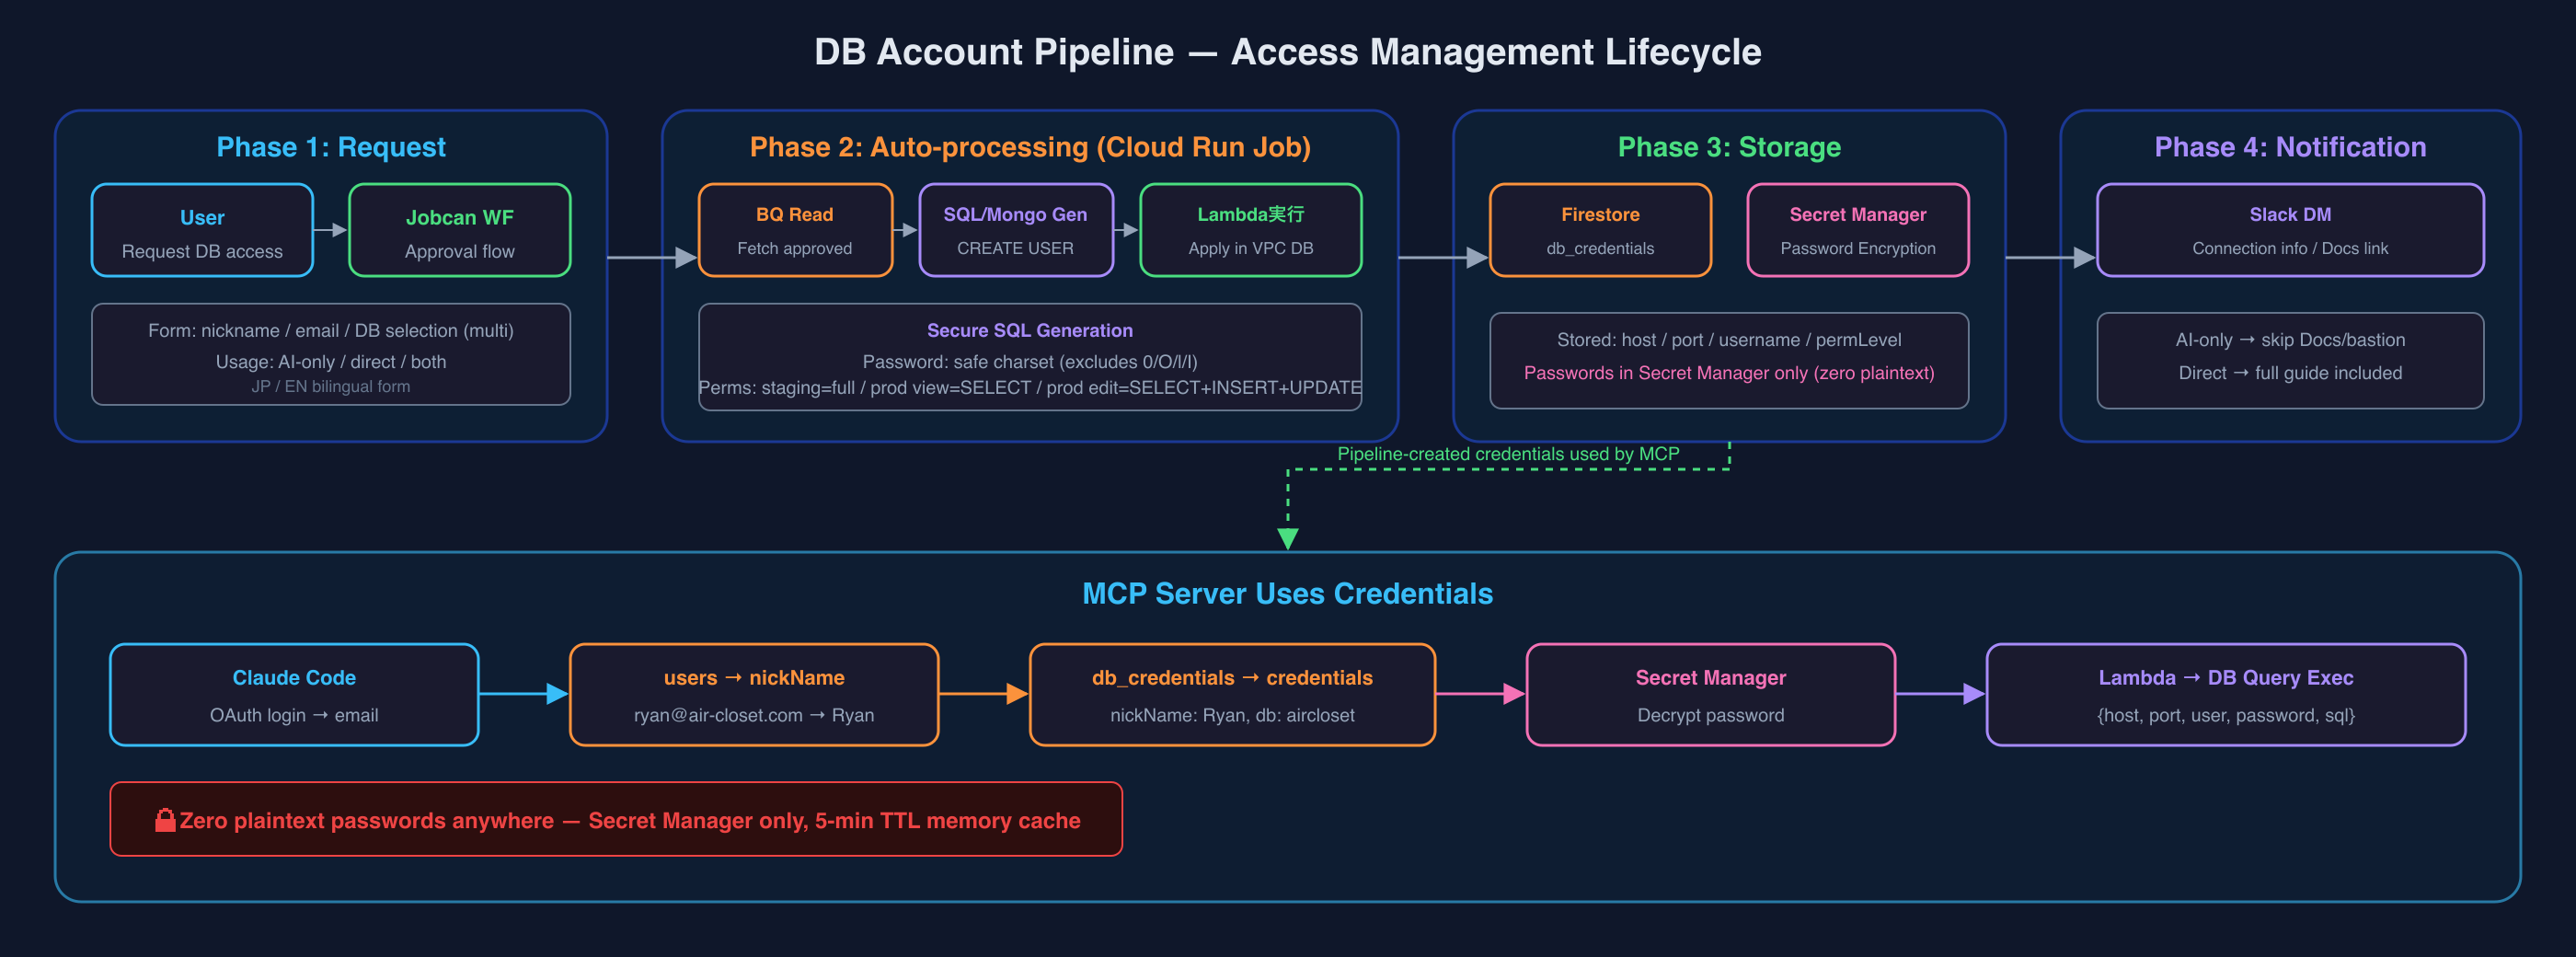Viewport: 2576px width, 957px height.
Task: Click 'AI-only → skip Docs/bastion' text
Action: click(2290, 340)
